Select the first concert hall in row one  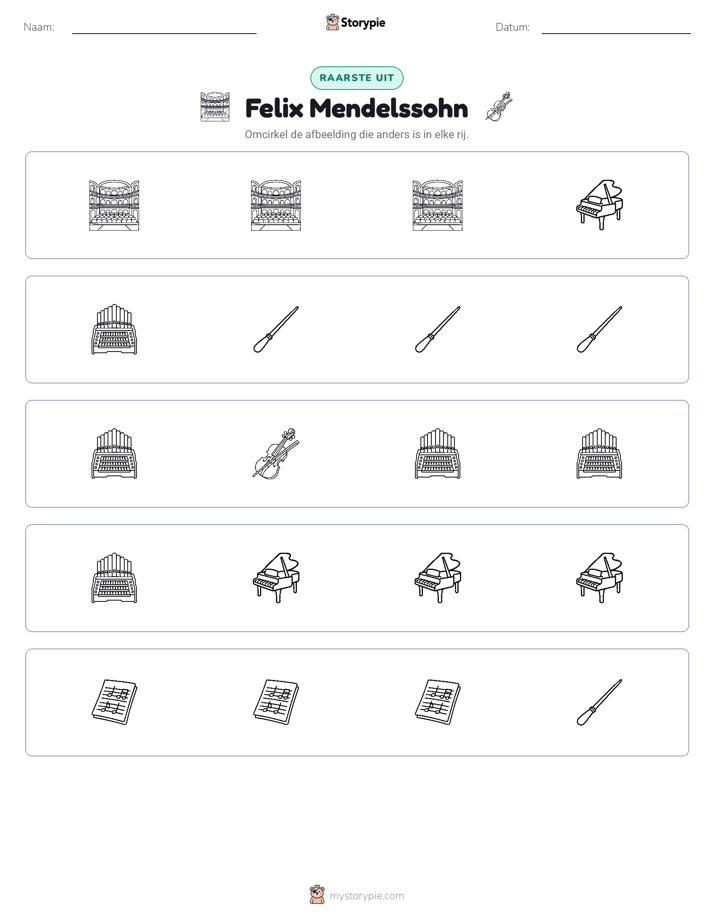click(114, 205)
